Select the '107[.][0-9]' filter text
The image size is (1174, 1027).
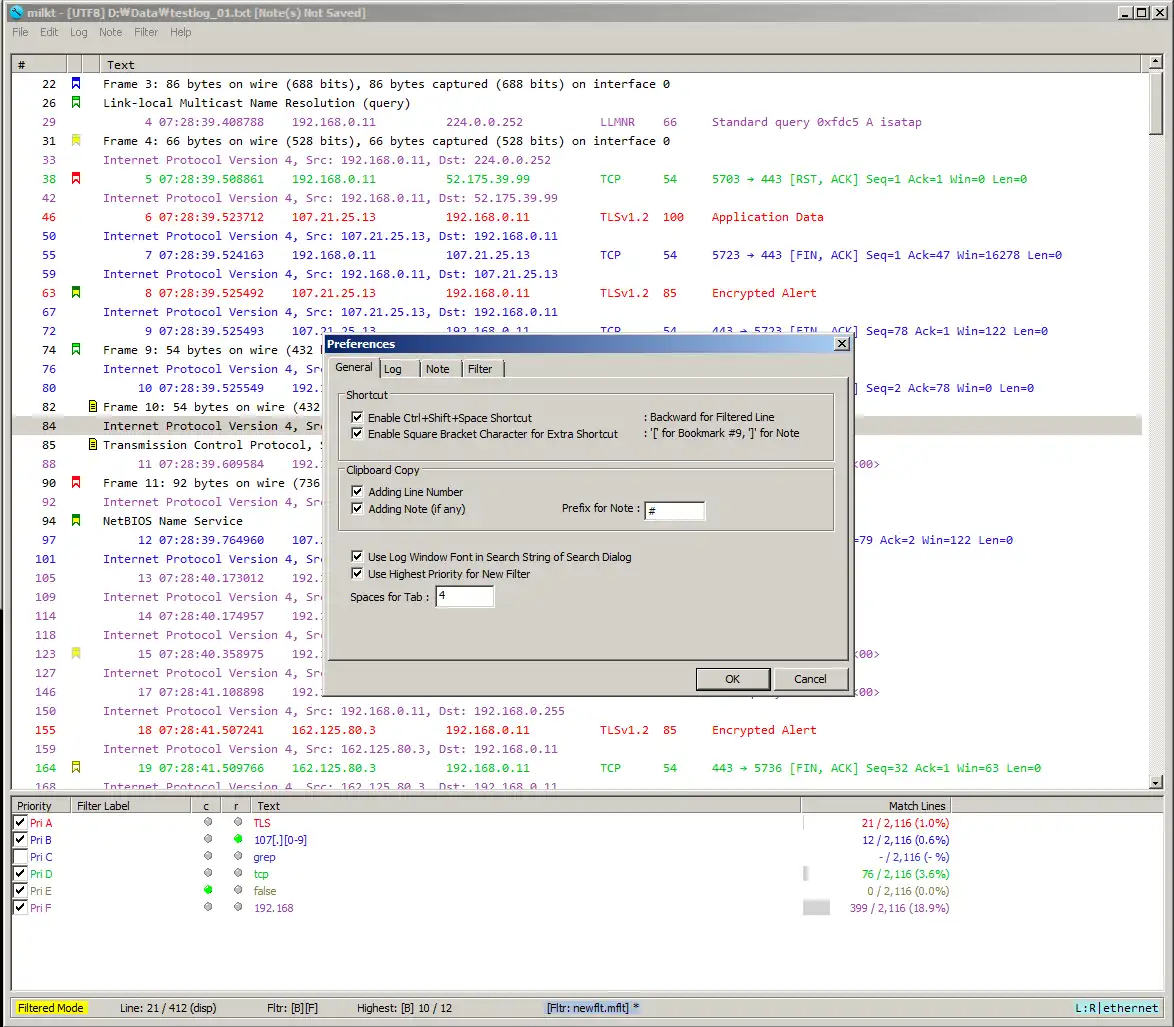[x=280, y=840]
